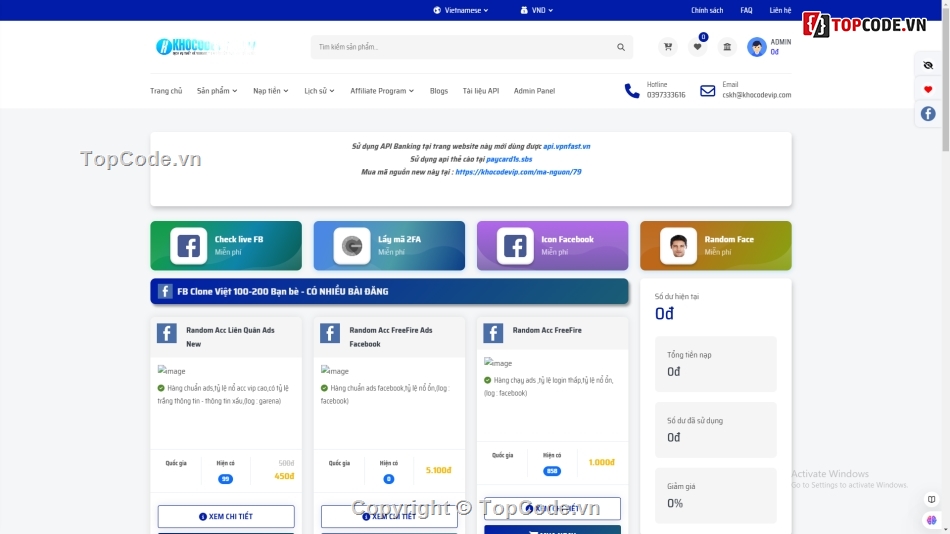Image resolution: width=950 pixels, height=534 pixels.
Task: Click the cskh@khocodevip.com email address
Action: (757, 95)
